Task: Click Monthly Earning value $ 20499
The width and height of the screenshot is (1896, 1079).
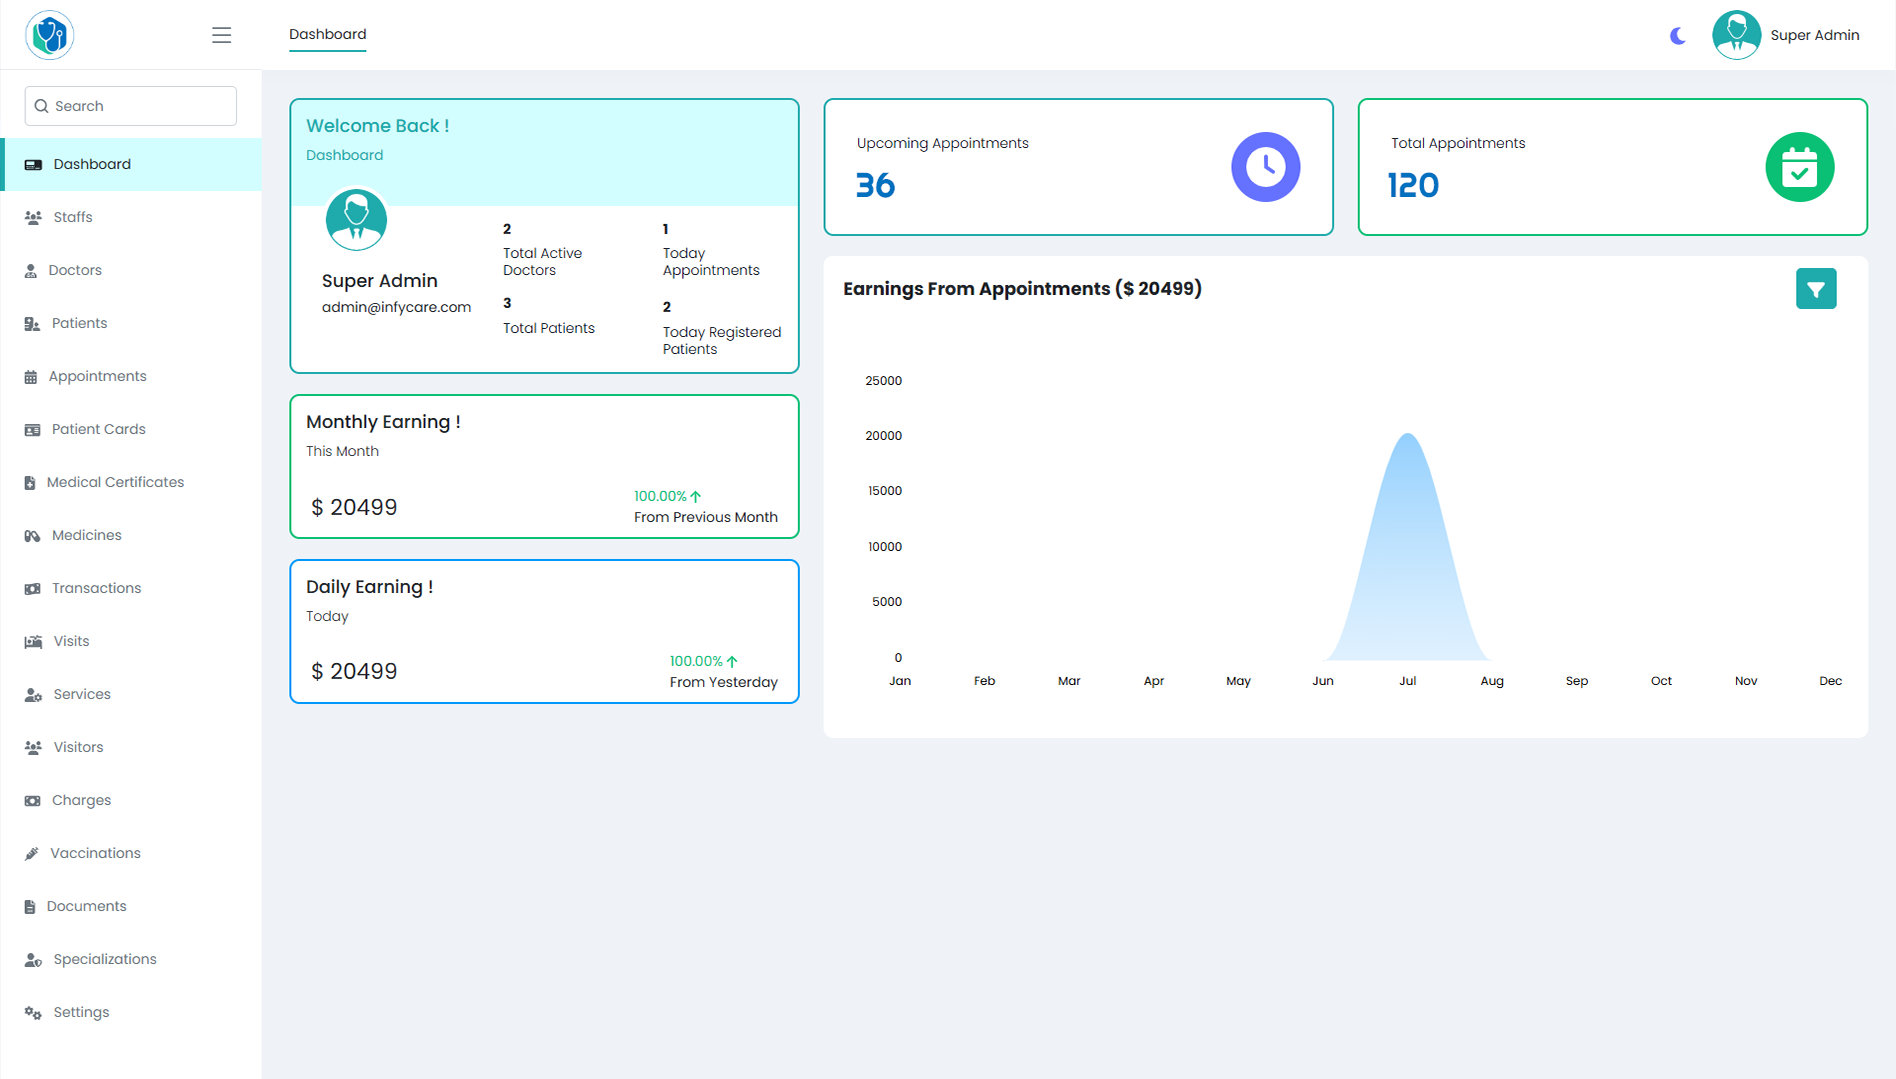Action: click(x=354, y=507)
